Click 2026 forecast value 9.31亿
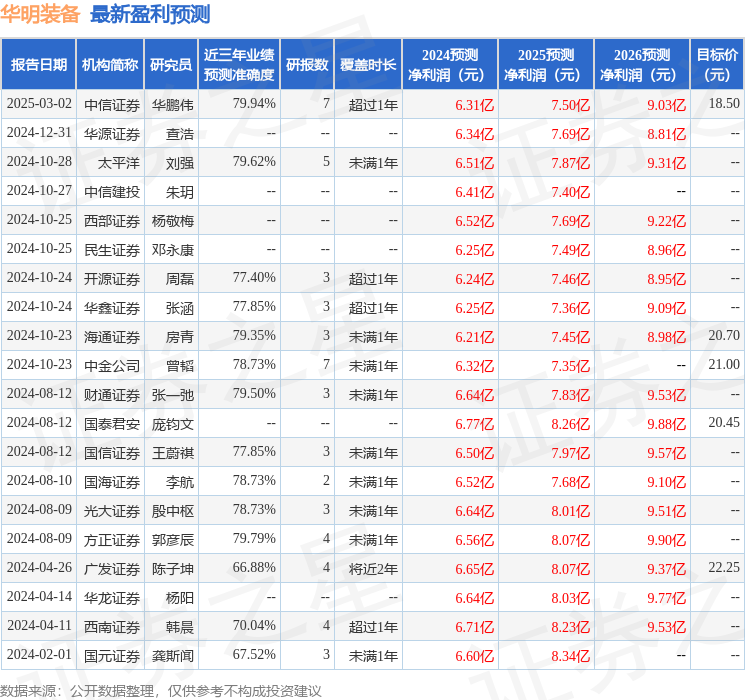 tap(666, 163)
